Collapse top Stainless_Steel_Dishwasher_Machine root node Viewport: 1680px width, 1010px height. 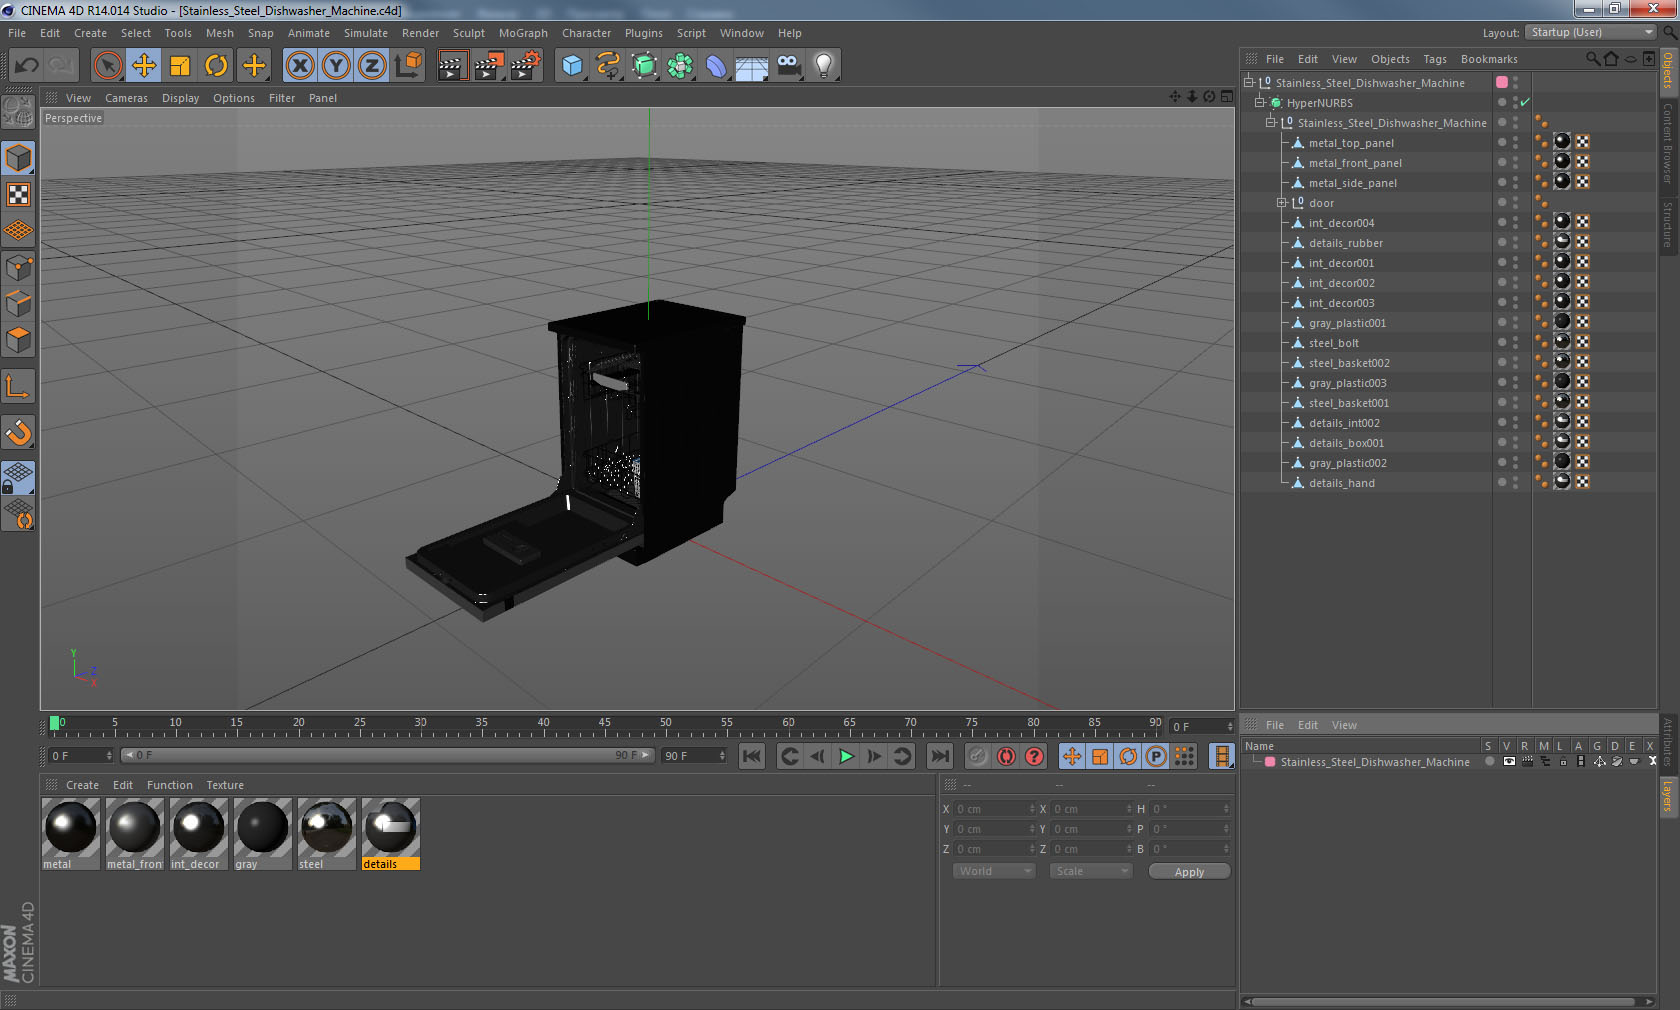point(1249,83)
